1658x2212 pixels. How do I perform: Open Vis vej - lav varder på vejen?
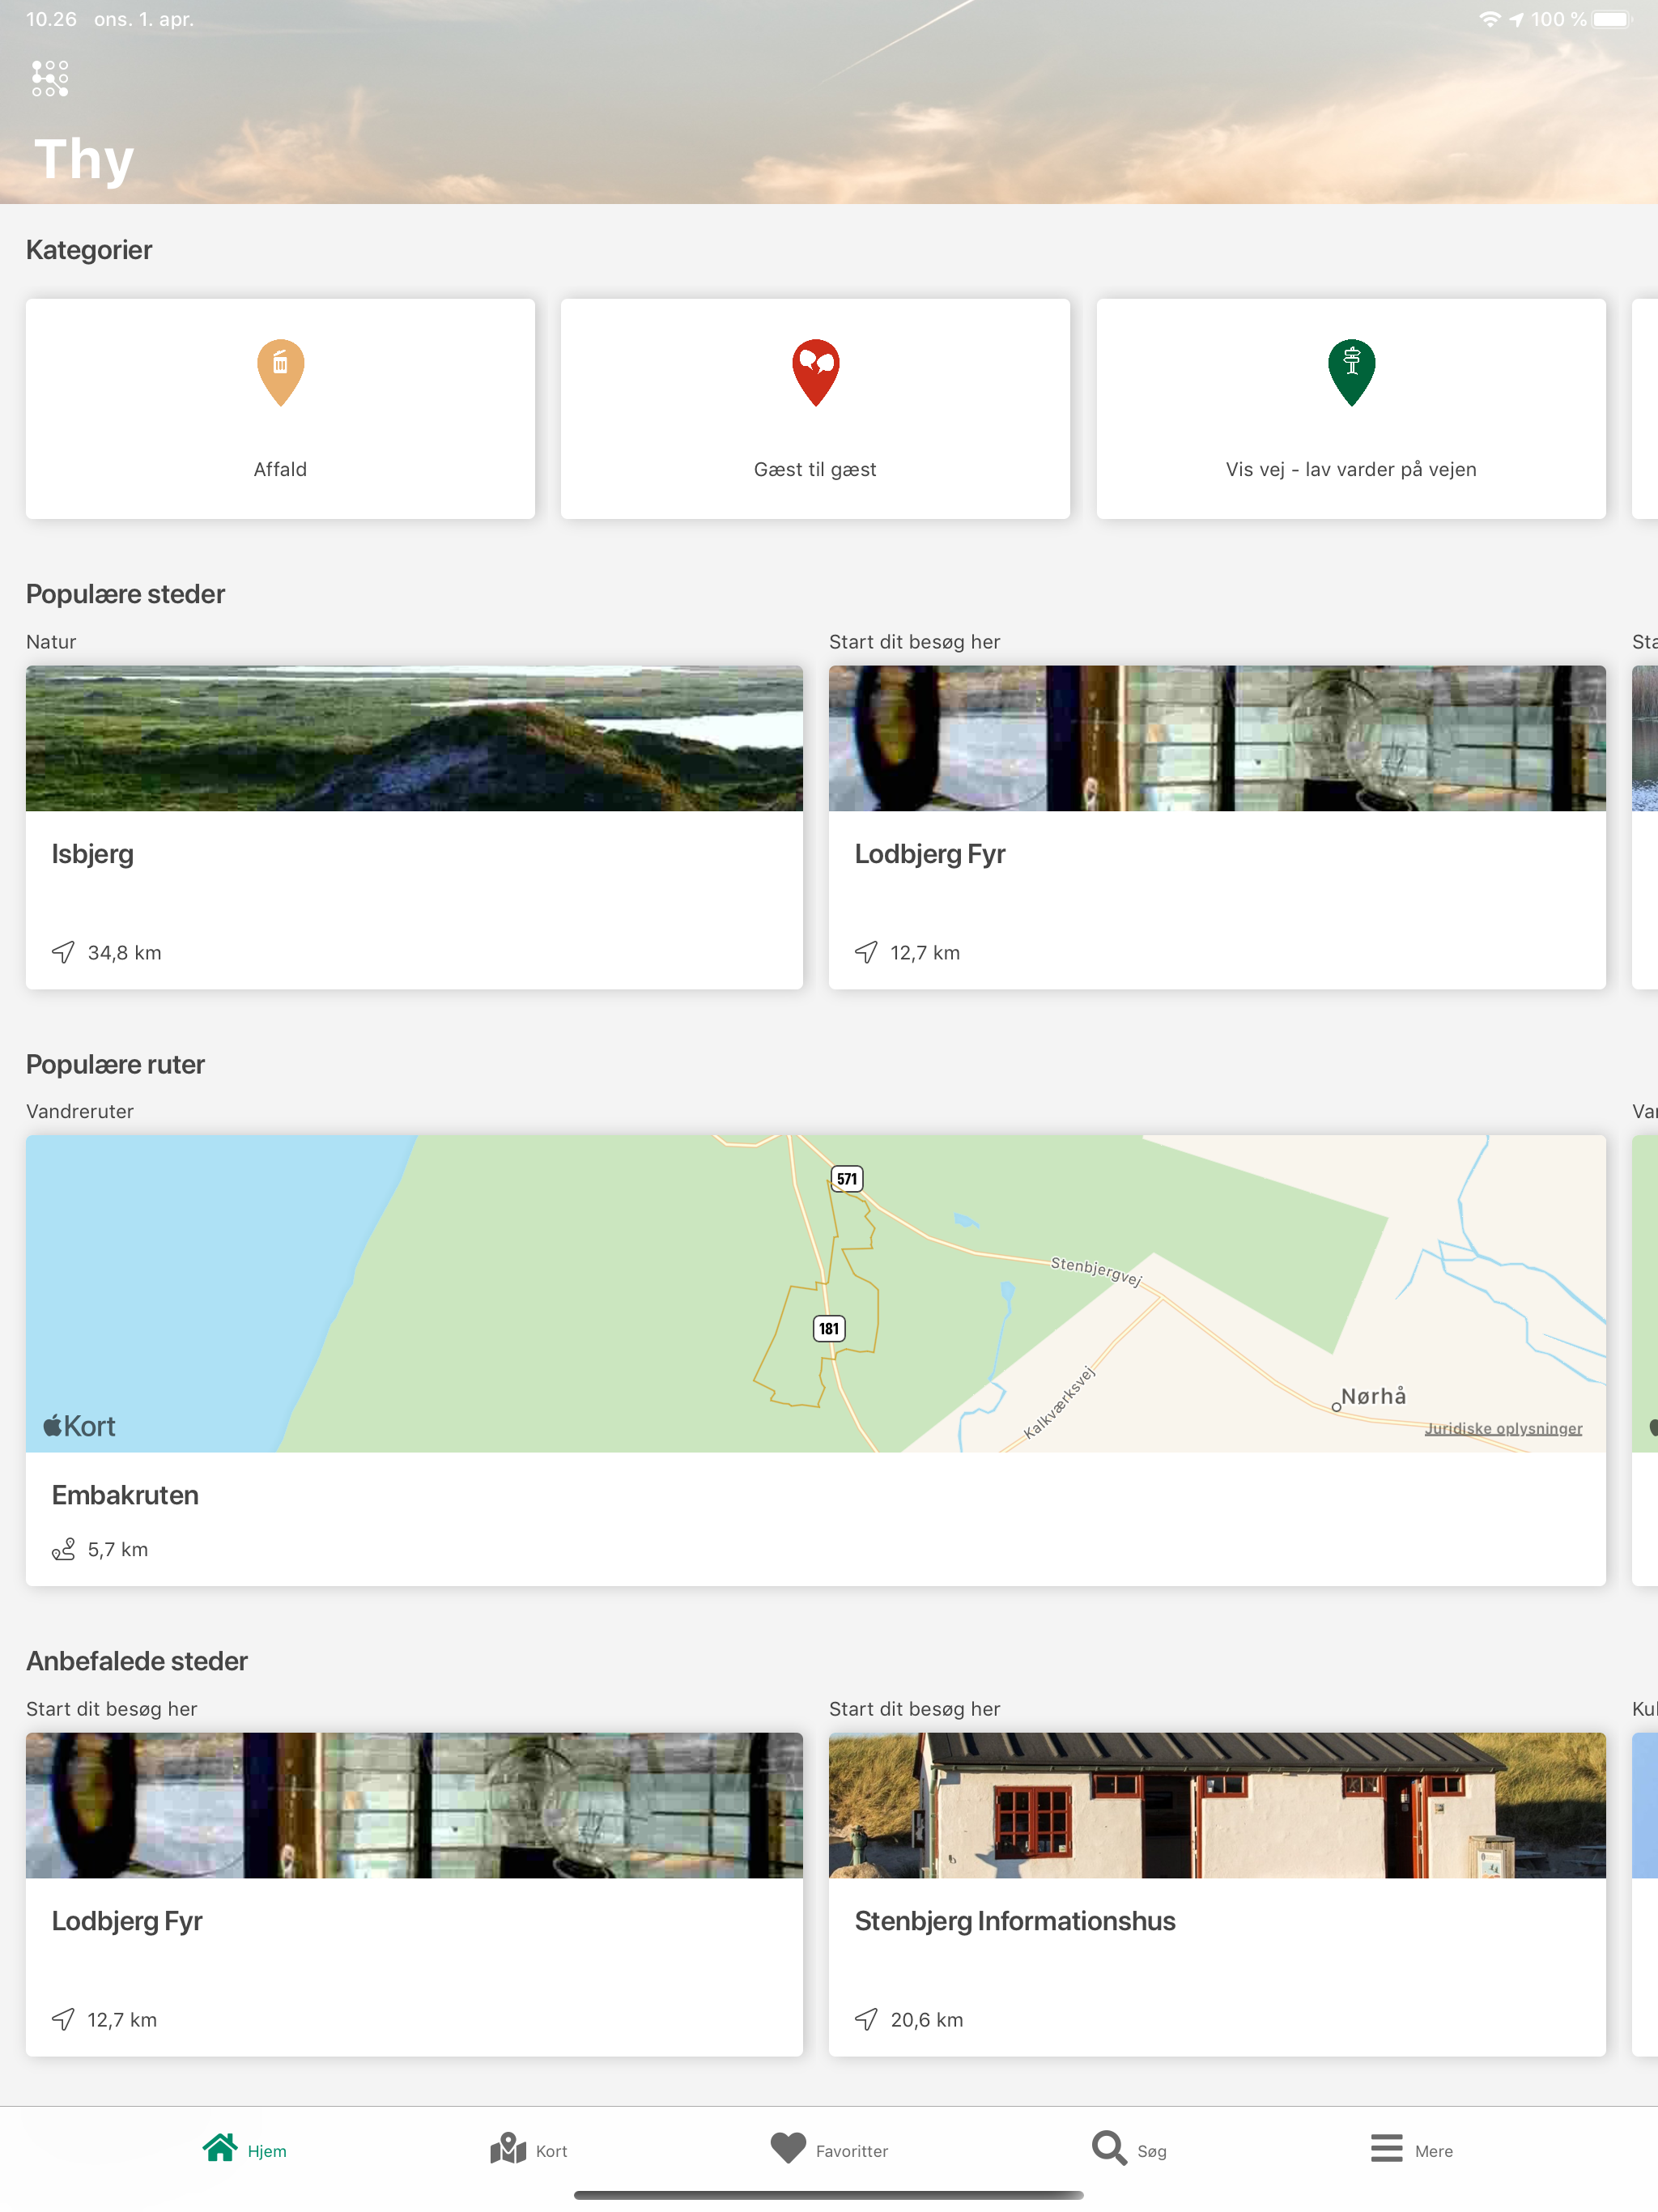coord(1351,469)
